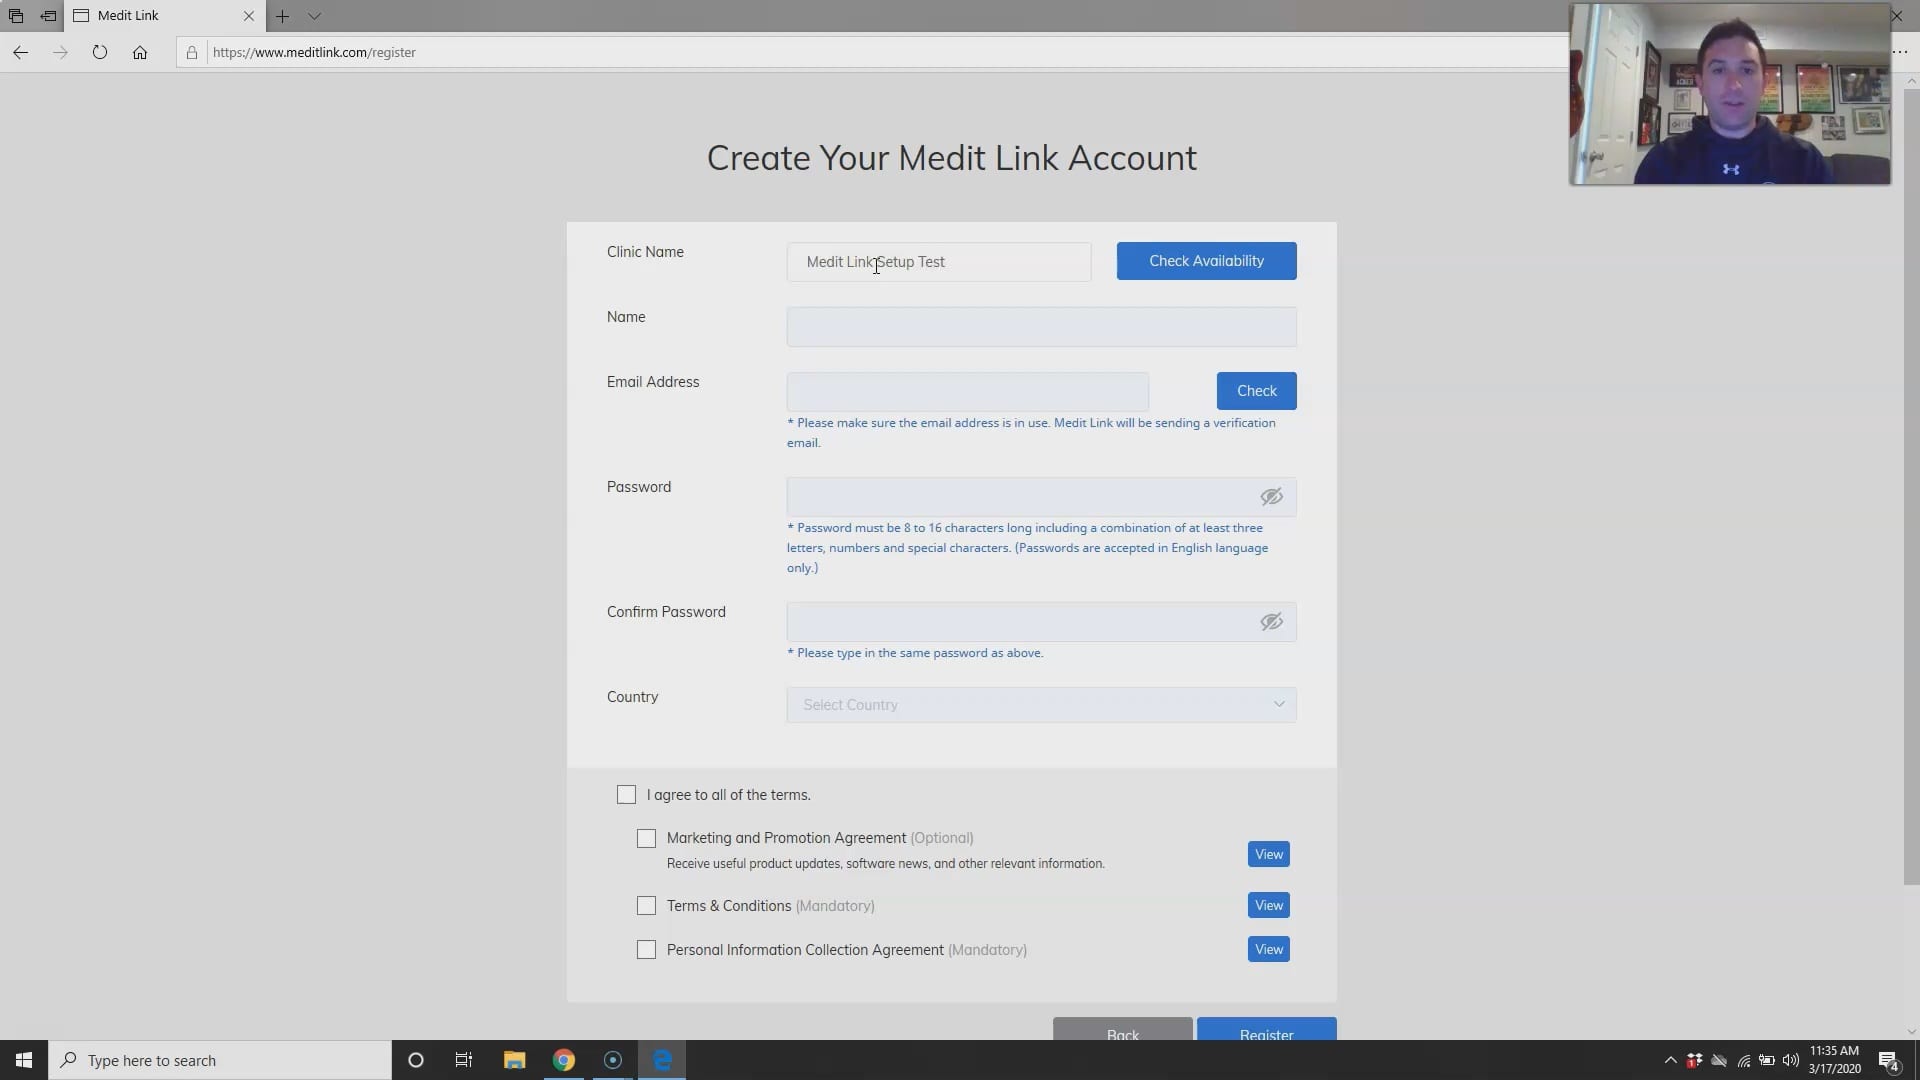Check Personal Information Collection Agreement box

pos(646,950)
